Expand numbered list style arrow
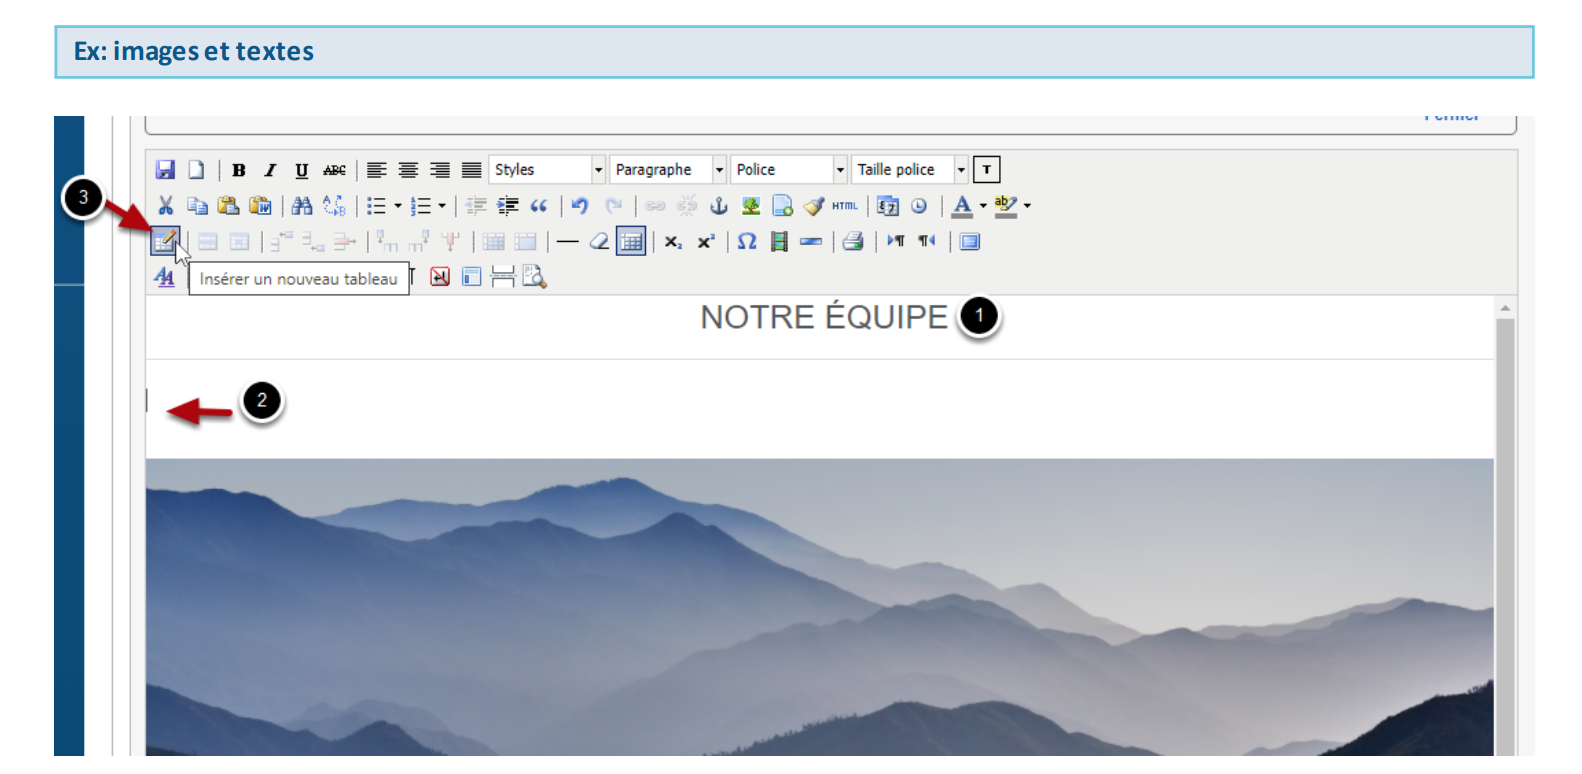The height and width of the screenshot is (774, 1582). click(x=441, y=206)
